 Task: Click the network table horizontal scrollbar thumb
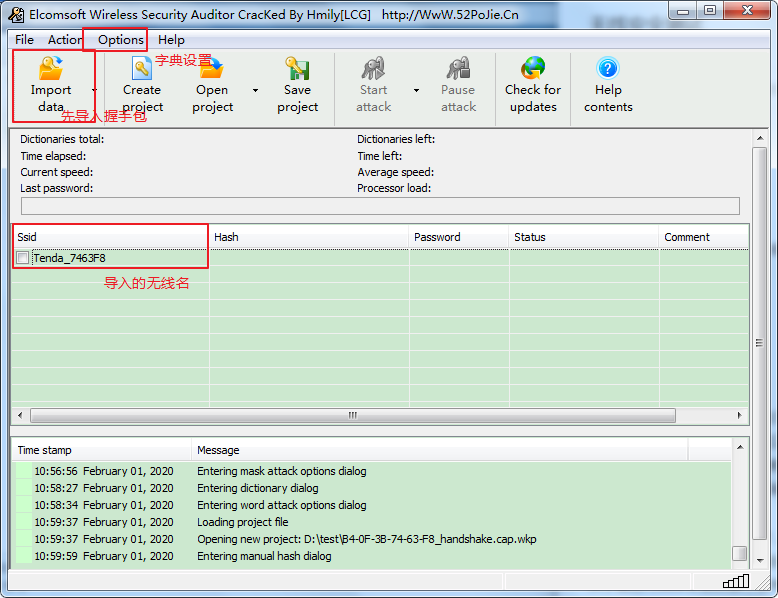click(353, 415)
